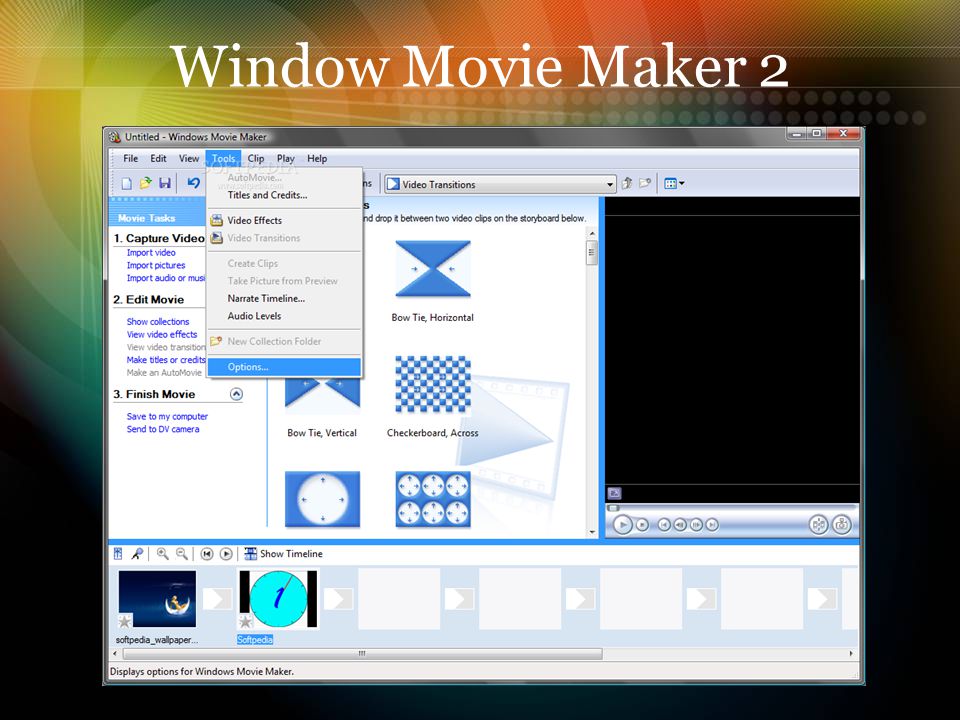Choose Titles and Credits... menu item

[x=284, y=195]
